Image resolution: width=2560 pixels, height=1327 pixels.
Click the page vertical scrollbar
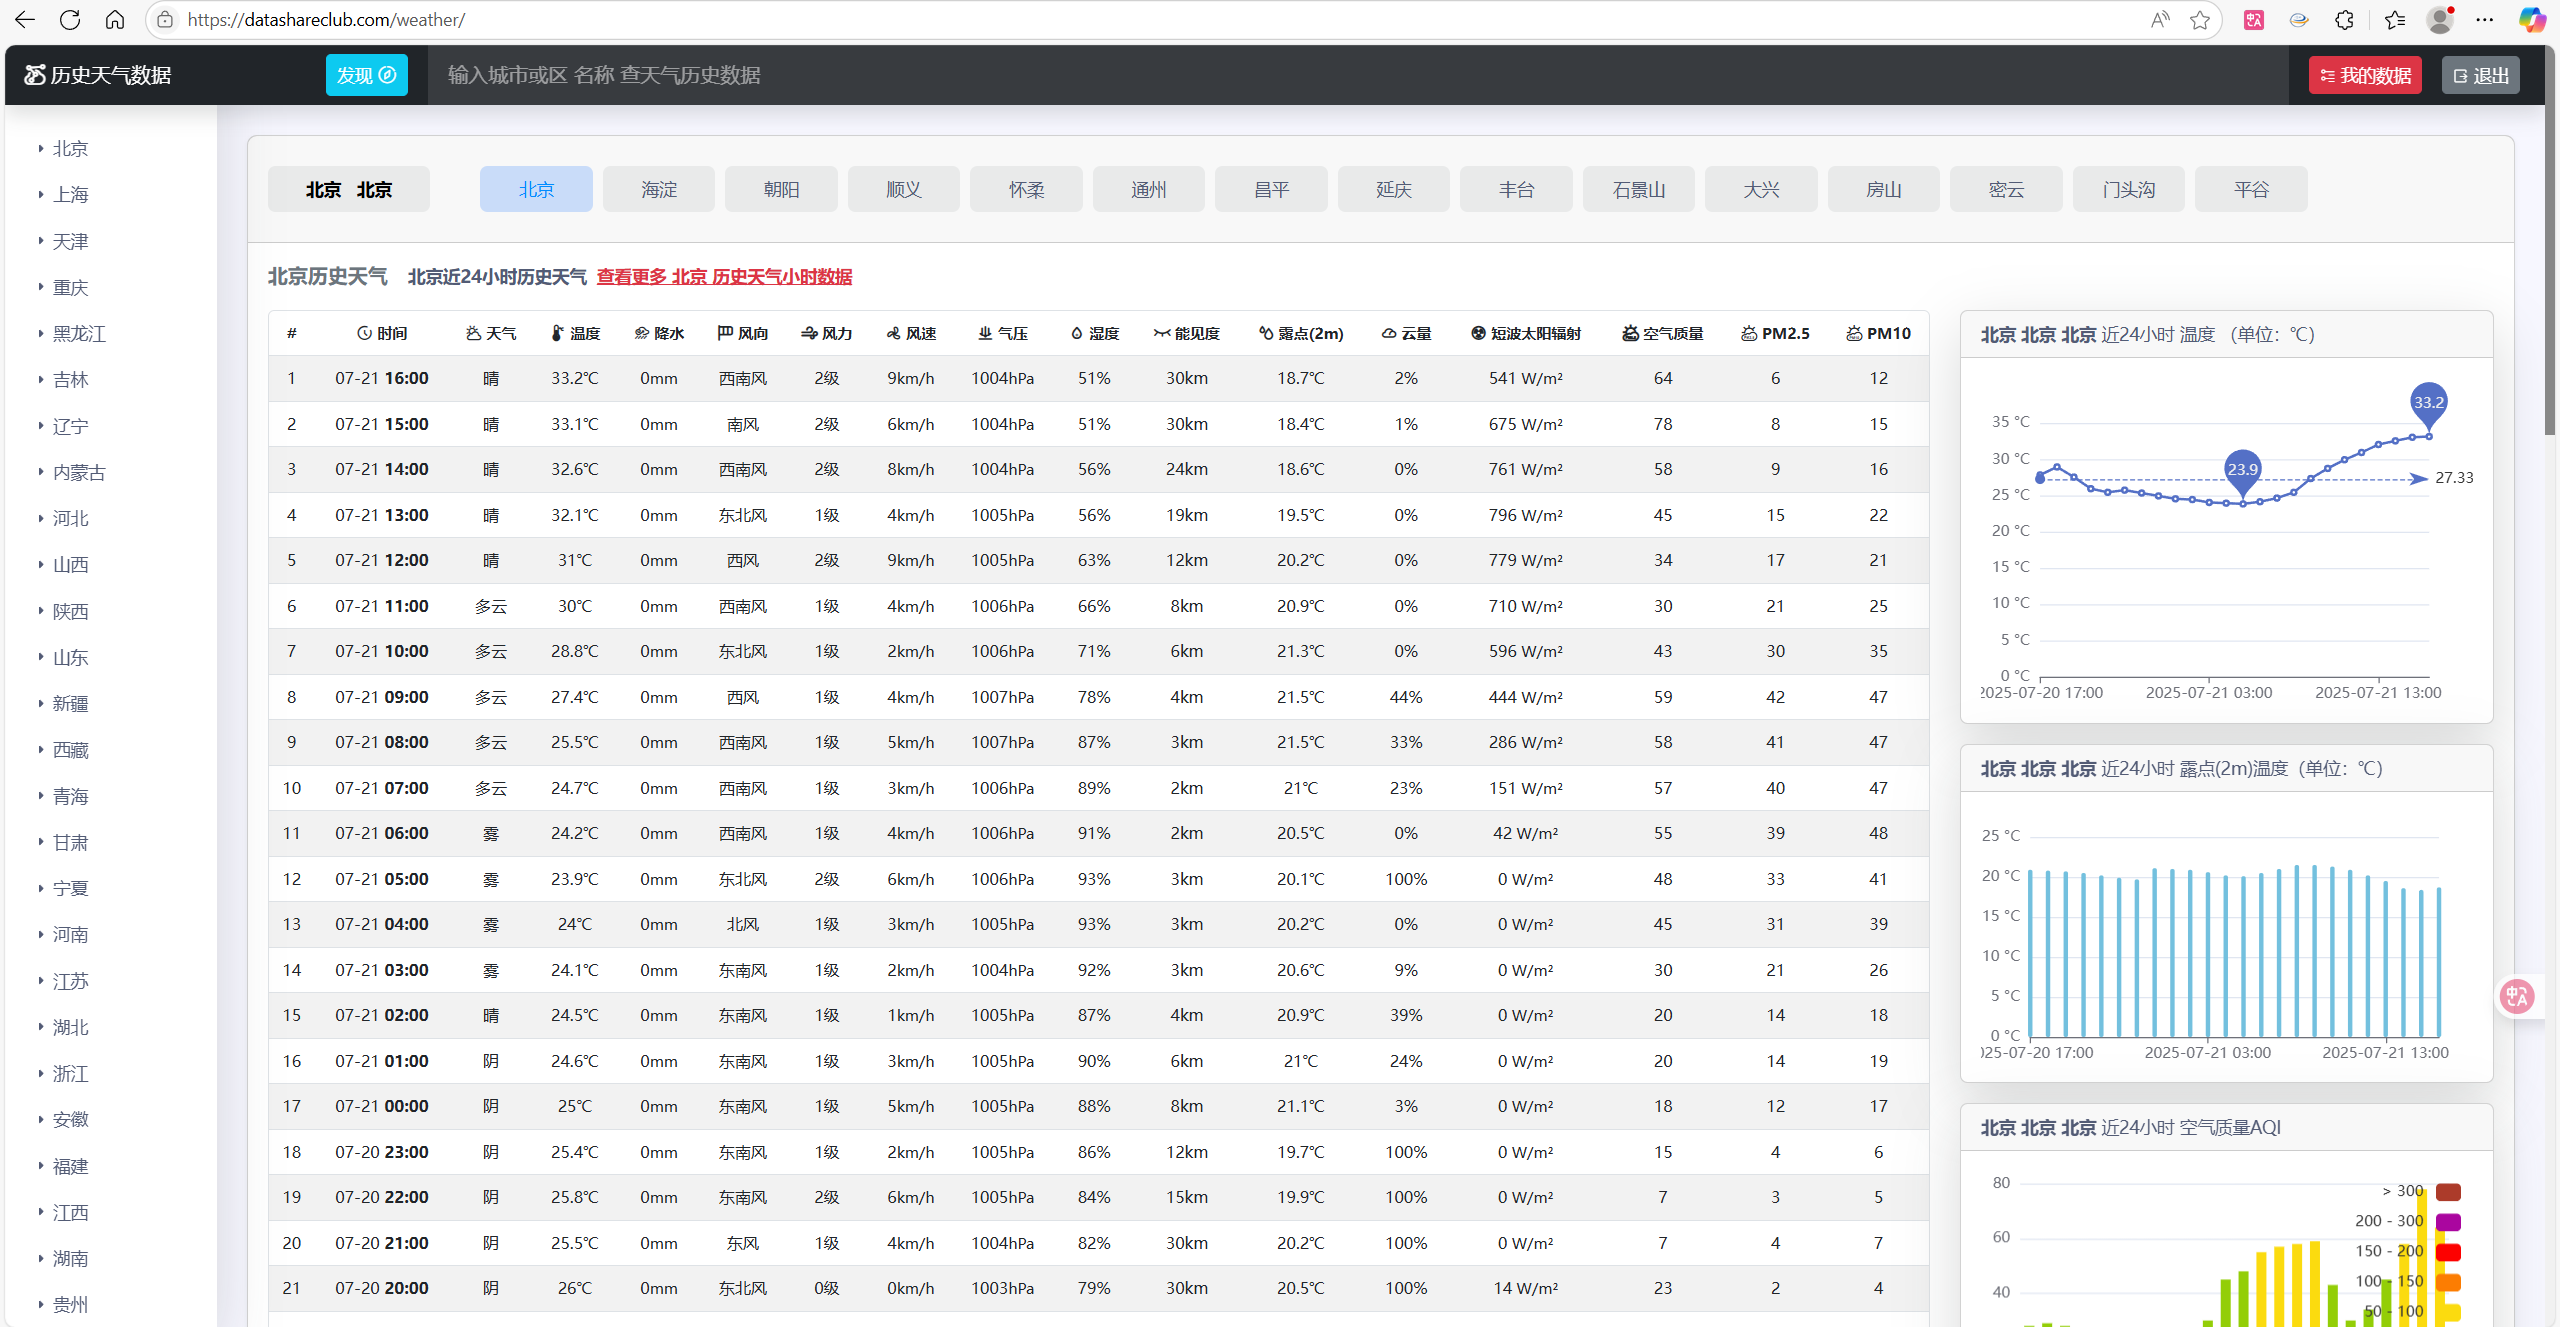(2550, 240)
